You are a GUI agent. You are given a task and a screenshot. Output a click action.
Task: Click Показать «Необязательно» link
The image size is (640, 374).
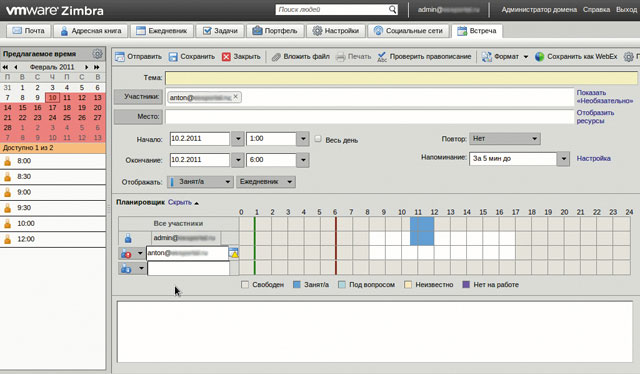pos(604,97)
